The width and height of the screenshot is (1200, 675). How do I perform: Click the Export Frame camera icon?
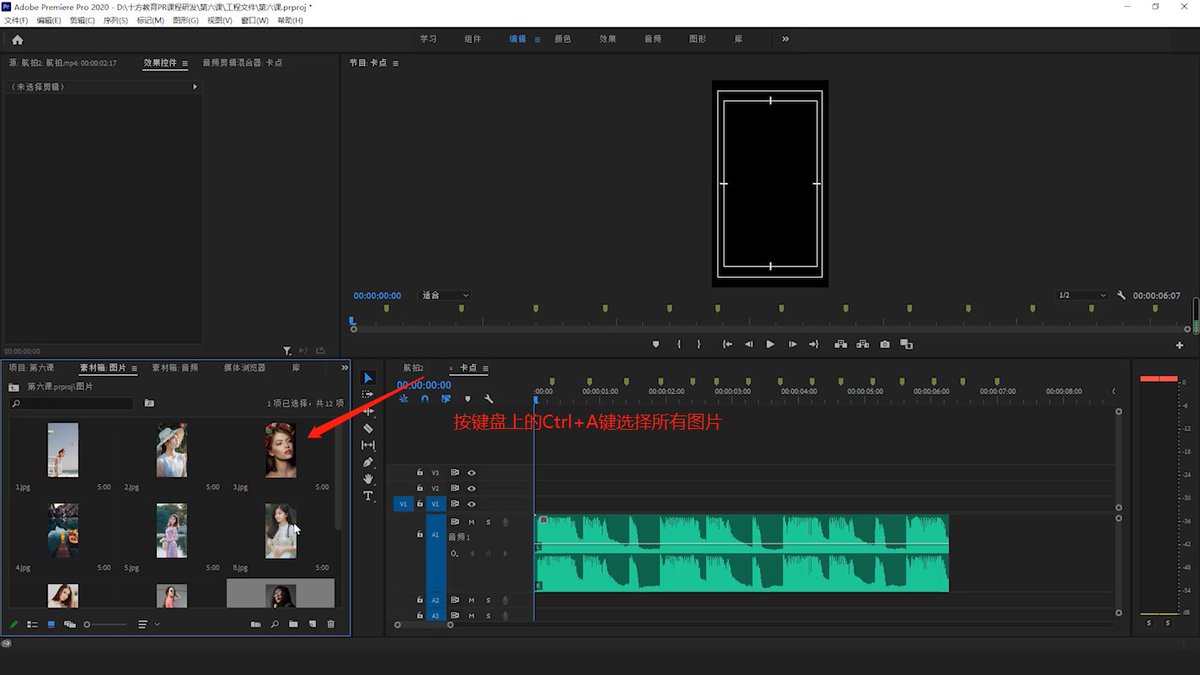click(885, 344)
